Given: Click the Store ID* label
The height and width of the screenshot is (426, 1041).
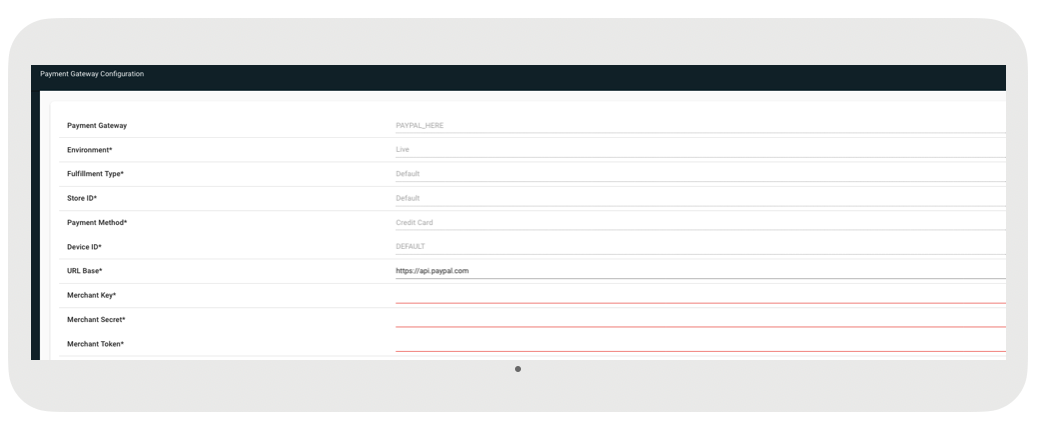Looking at the screenshot, I should click(x=82, y=198).
